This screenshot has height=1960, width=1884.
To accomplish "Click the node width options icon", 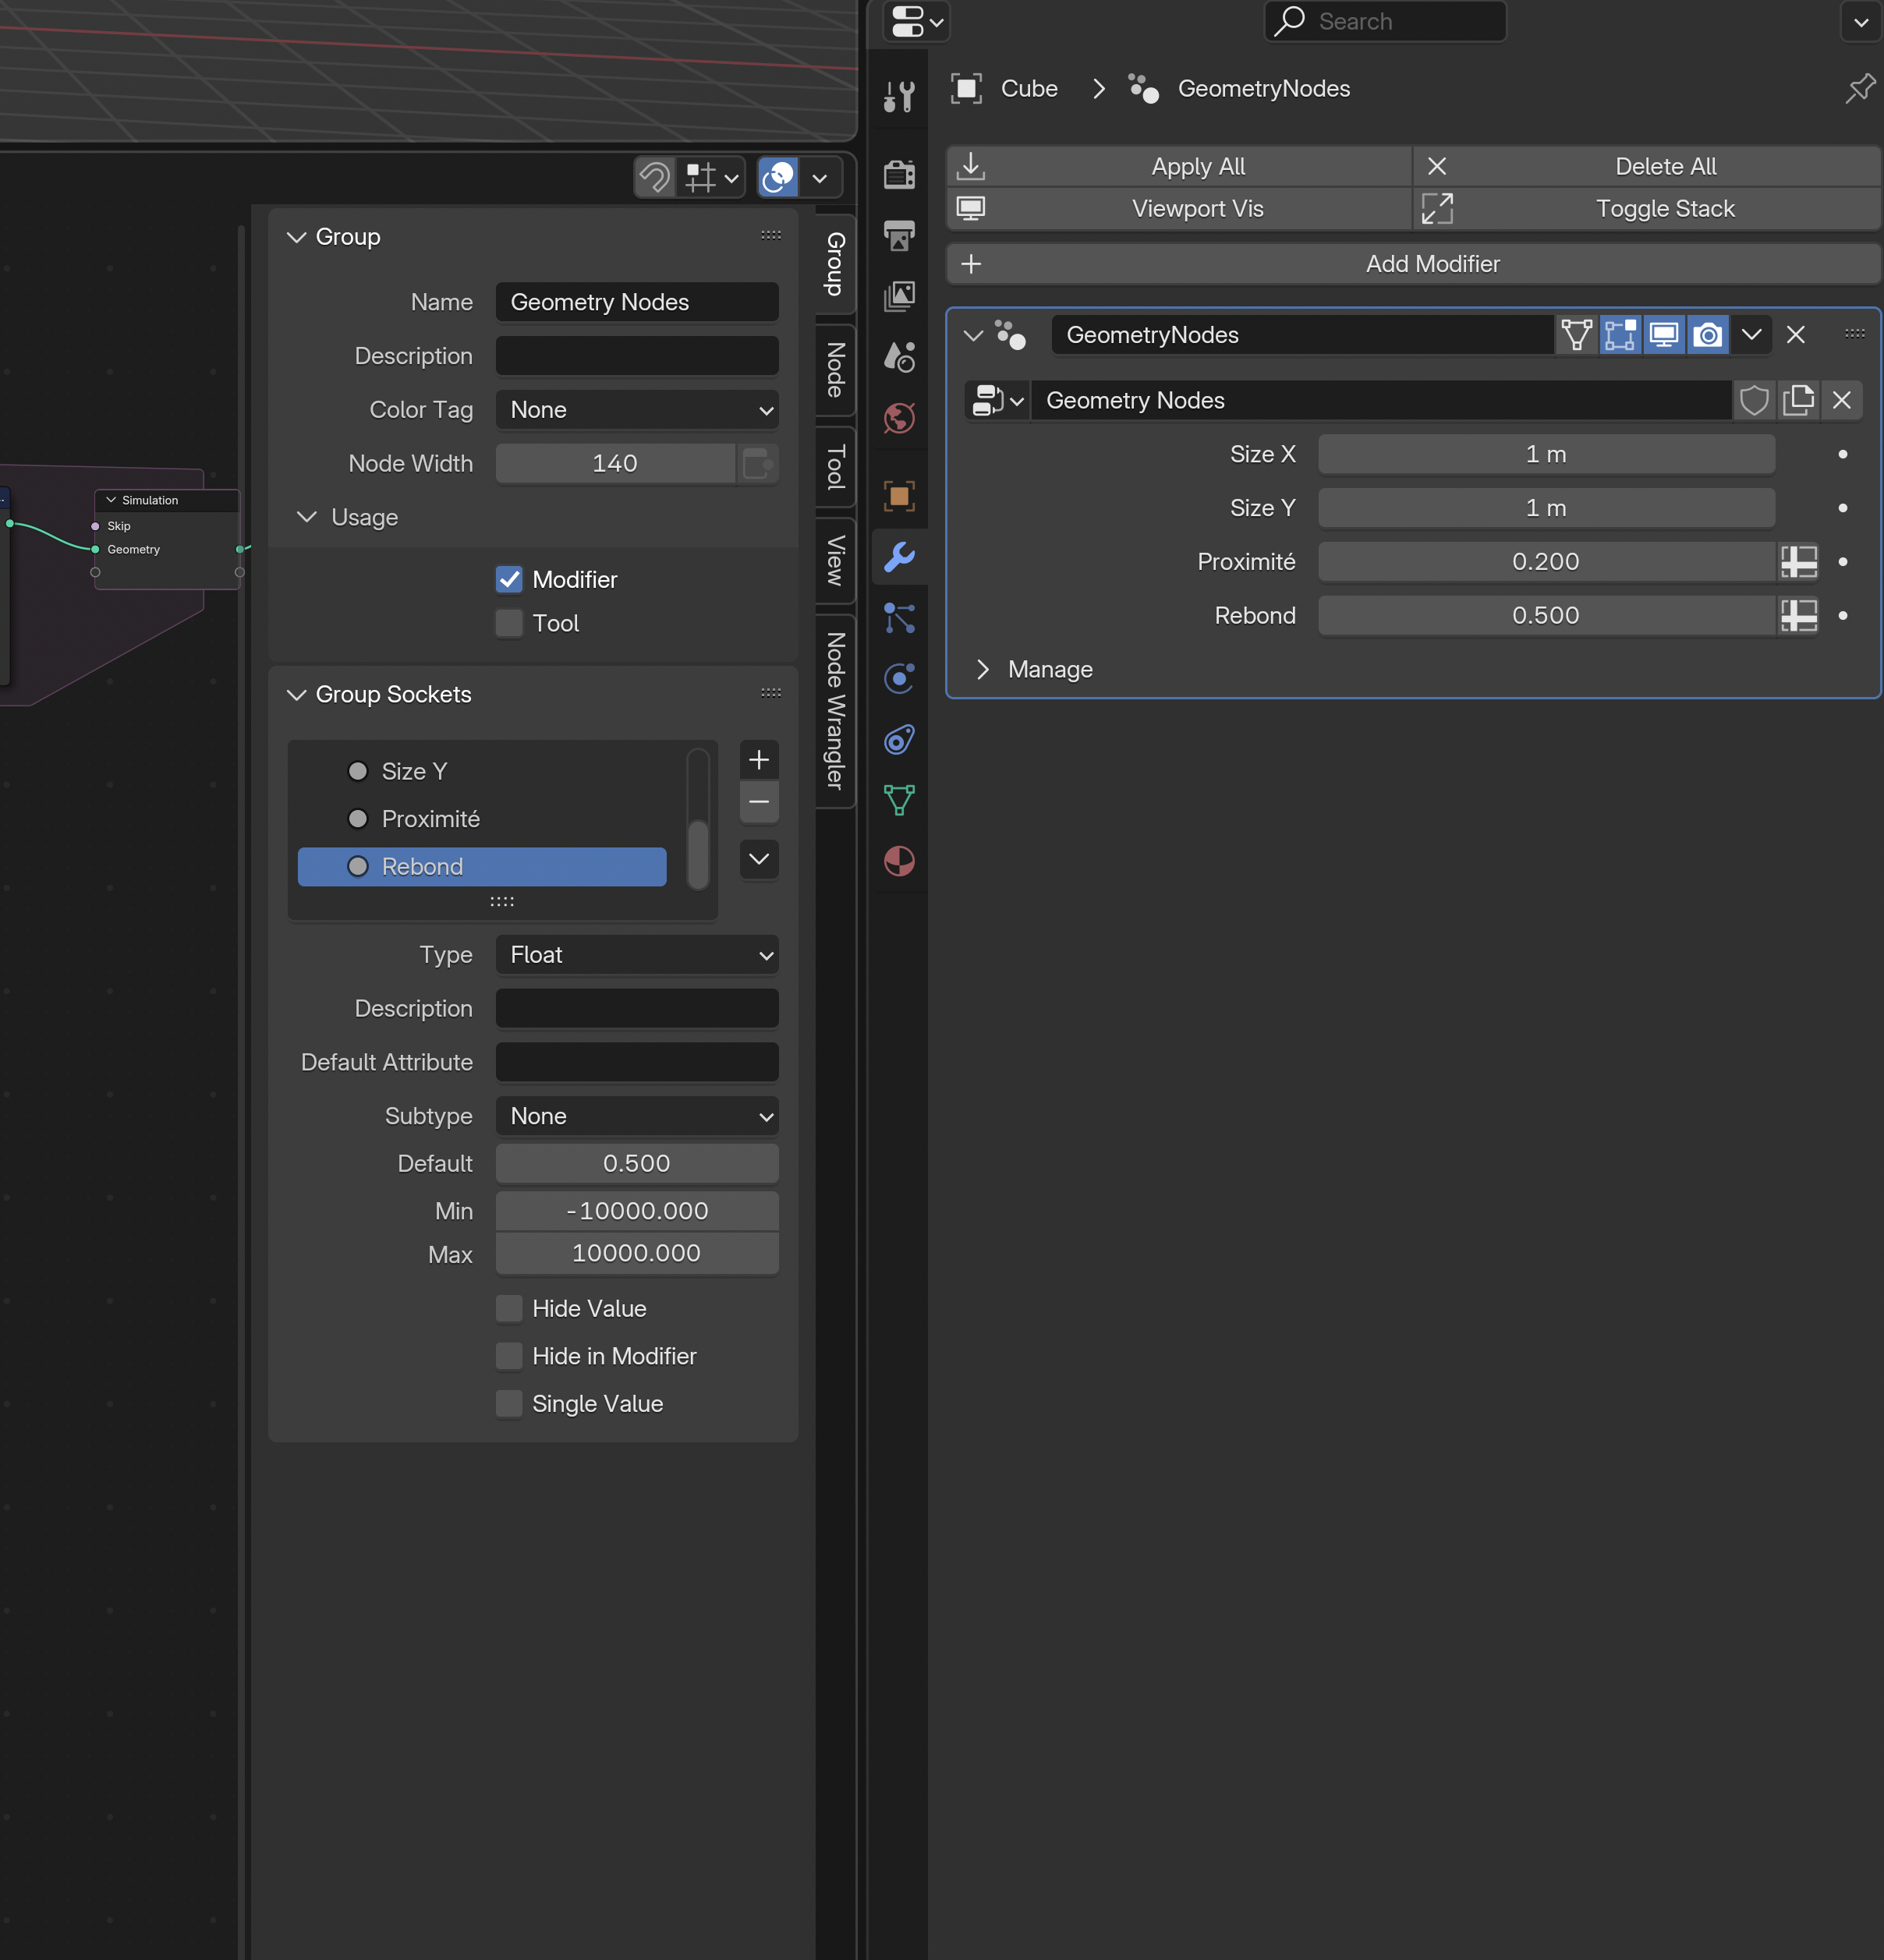I will click(x=757, y=464).
